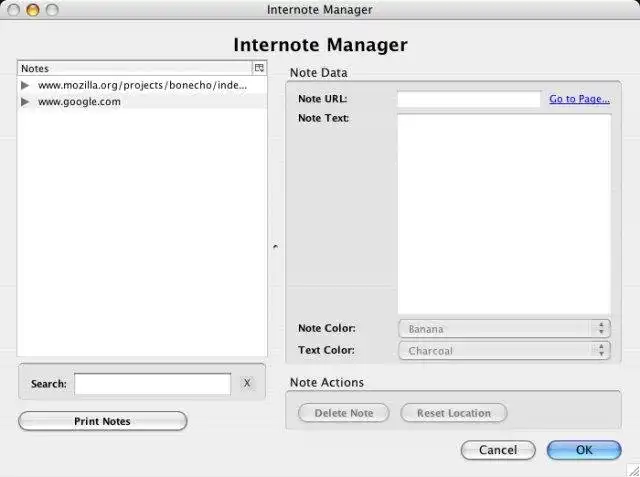Image resolution: width=640 pixels, height=477 pixels.
Task: Clear search with the X button
Action: coord(247,383)
